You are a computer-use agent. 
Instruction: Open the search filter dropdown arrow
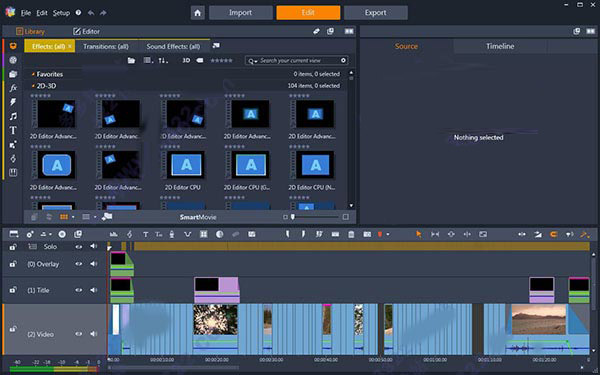coord(256,61)
